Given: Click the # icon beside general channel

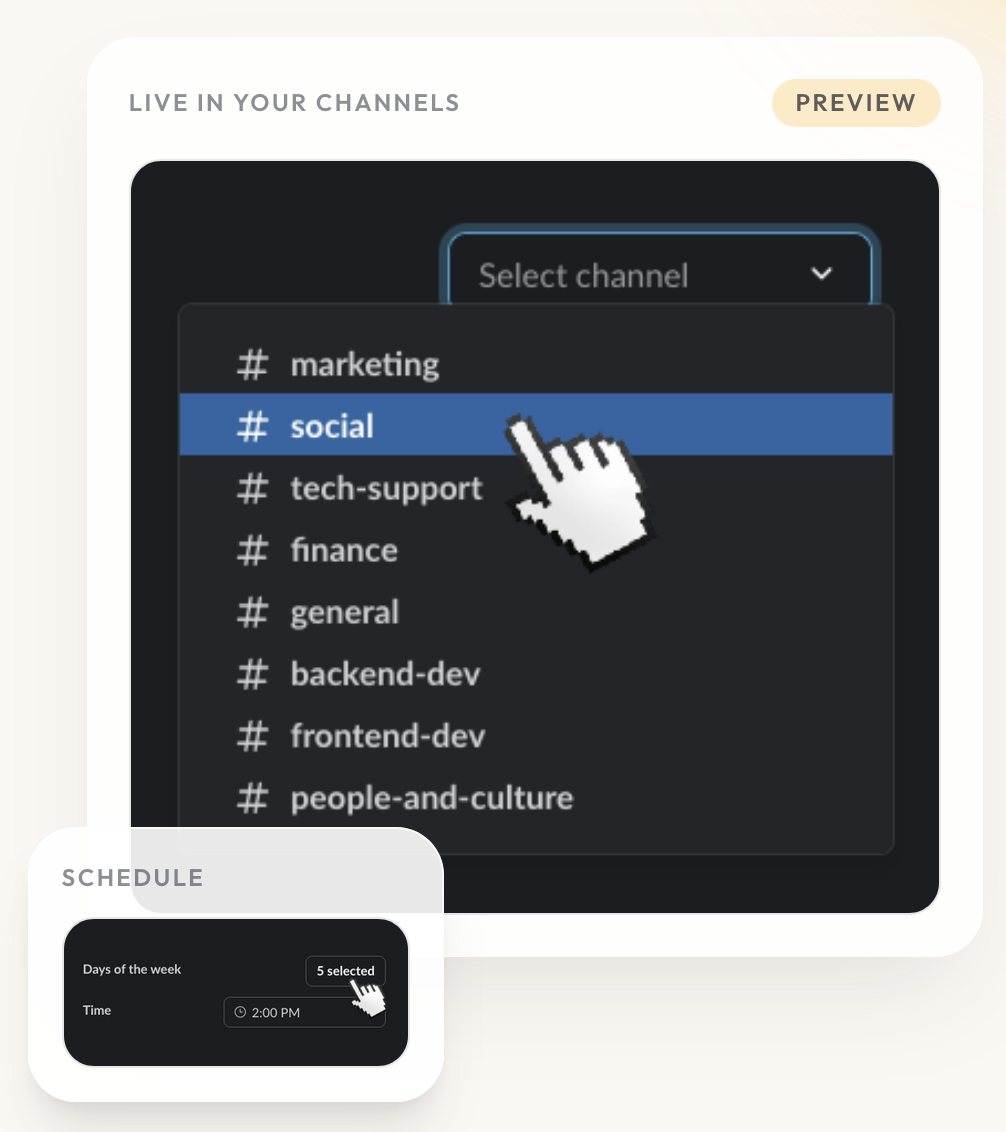Looking at the screenshot, I should 251,612.
